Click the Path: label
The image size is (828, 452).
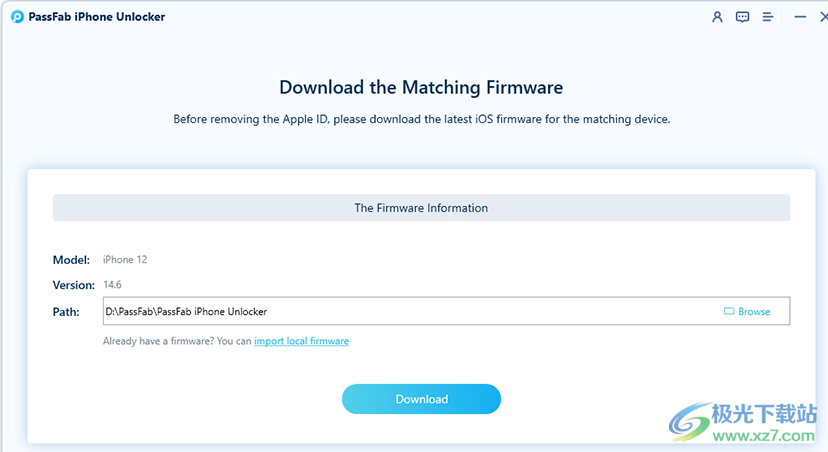pos(66,312)
